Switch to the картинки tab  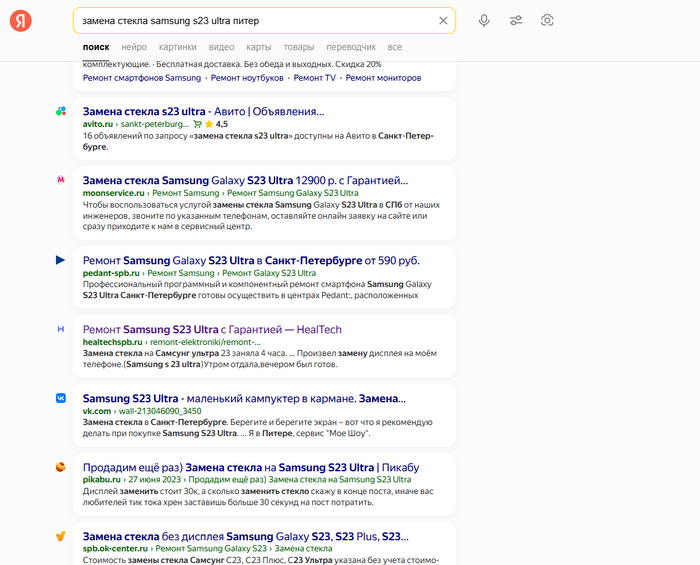178,47
